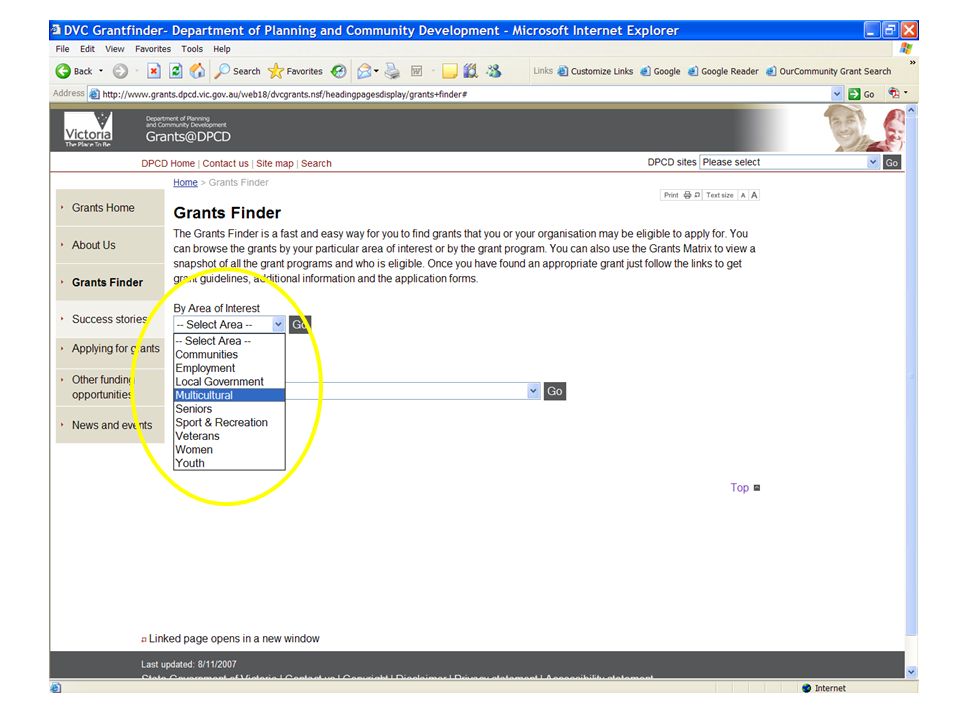960x720 pixels.
Task: Open the Site map link
Action: pyautogui.click(x=275, y=163)
